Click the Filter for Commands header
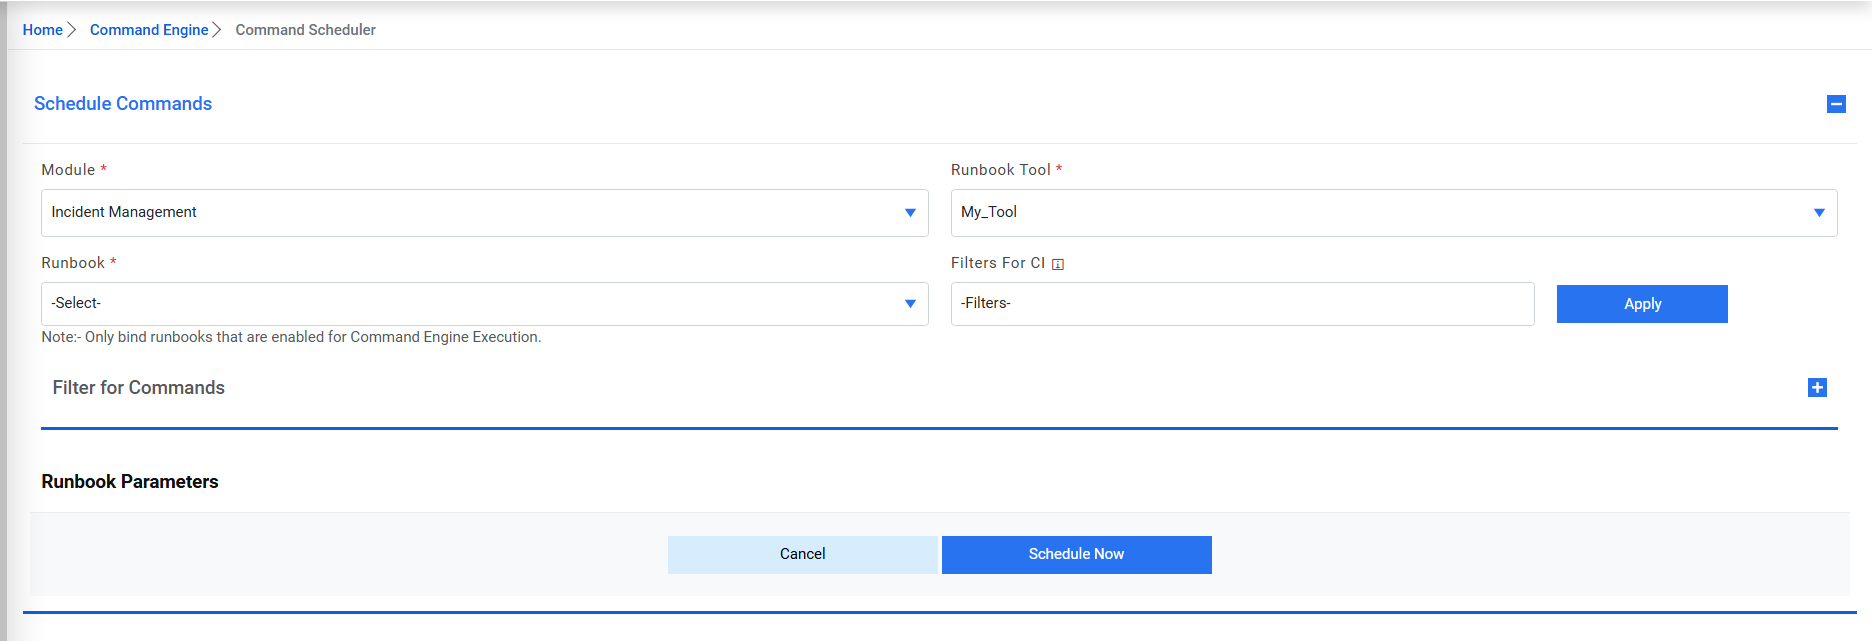The image size is (1872, 641). click(x=139, y=388)
